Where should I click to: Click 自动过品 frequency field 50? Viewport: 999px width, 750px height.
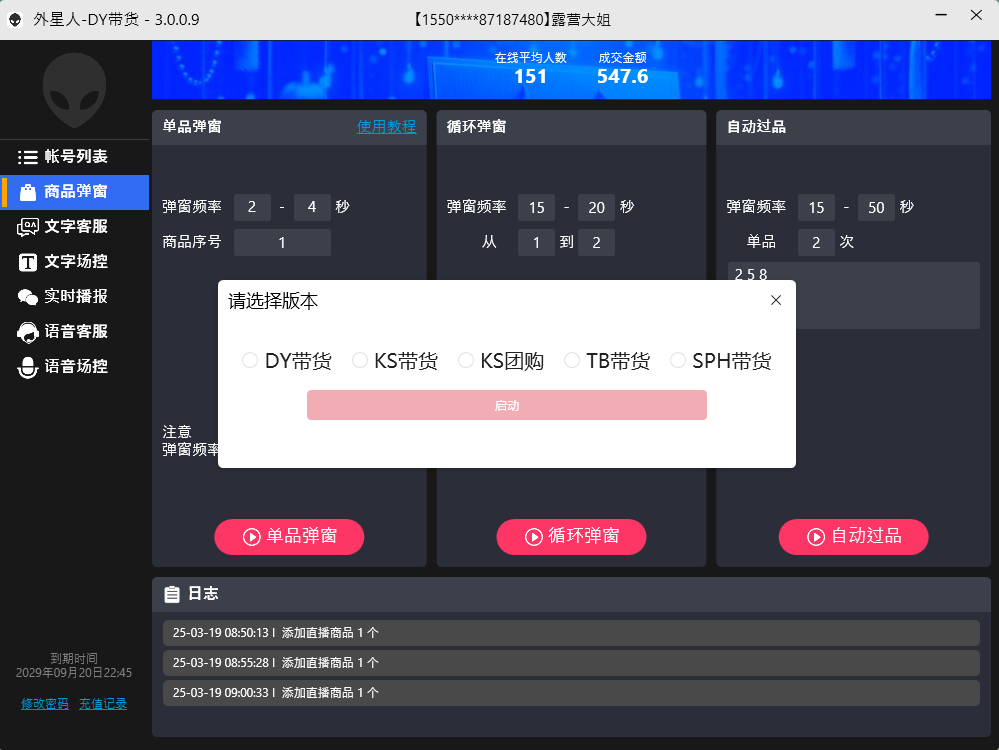click(x=876, y=207)
